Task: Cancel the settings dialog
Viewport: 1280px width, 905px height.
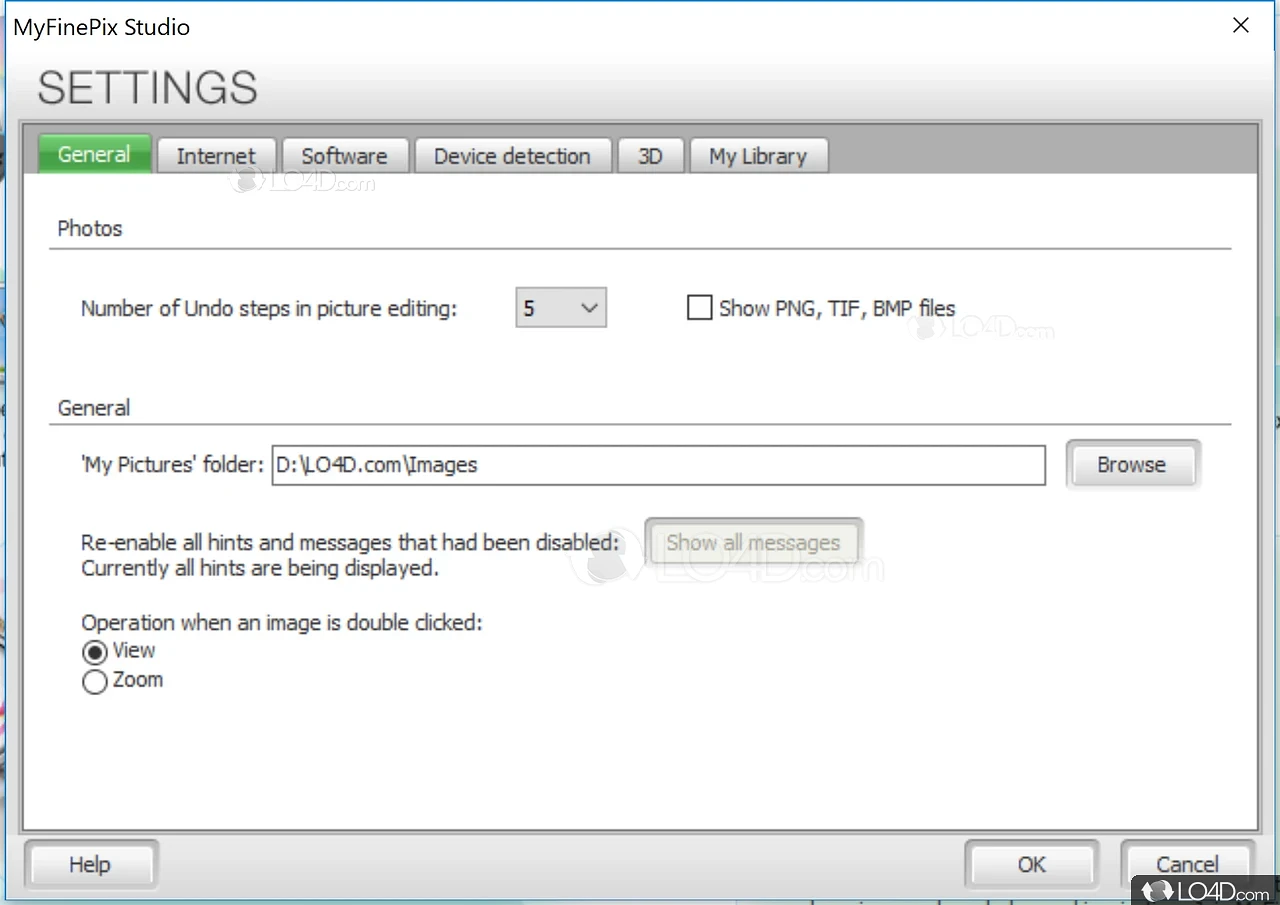Action: 1187,865
